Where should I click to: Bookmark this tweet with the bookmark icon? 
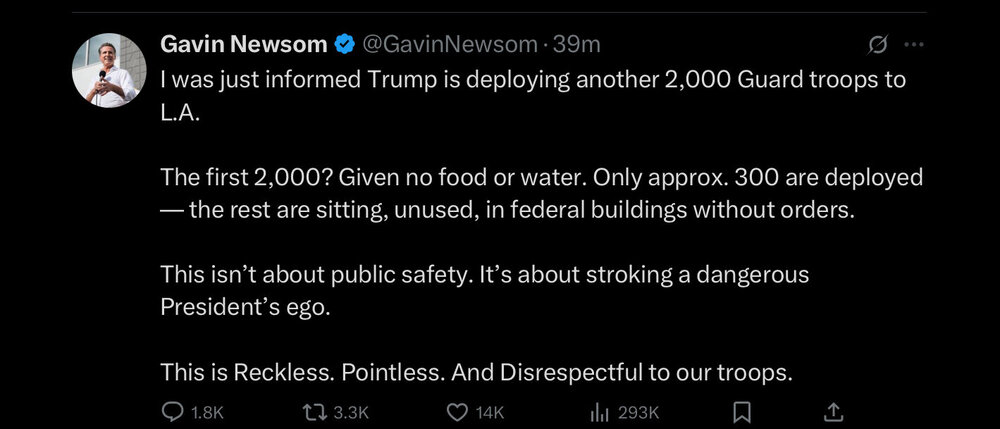pos(742,412)
